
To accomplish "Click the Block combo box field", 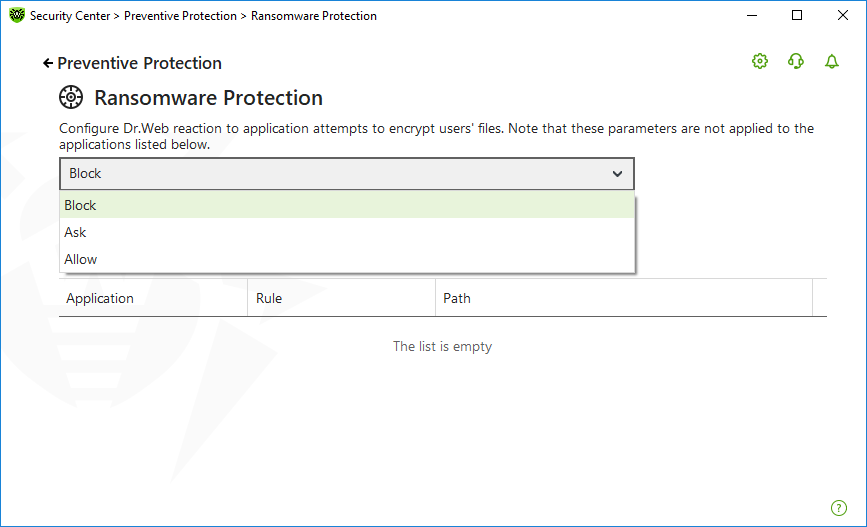I will coord(347,174).
